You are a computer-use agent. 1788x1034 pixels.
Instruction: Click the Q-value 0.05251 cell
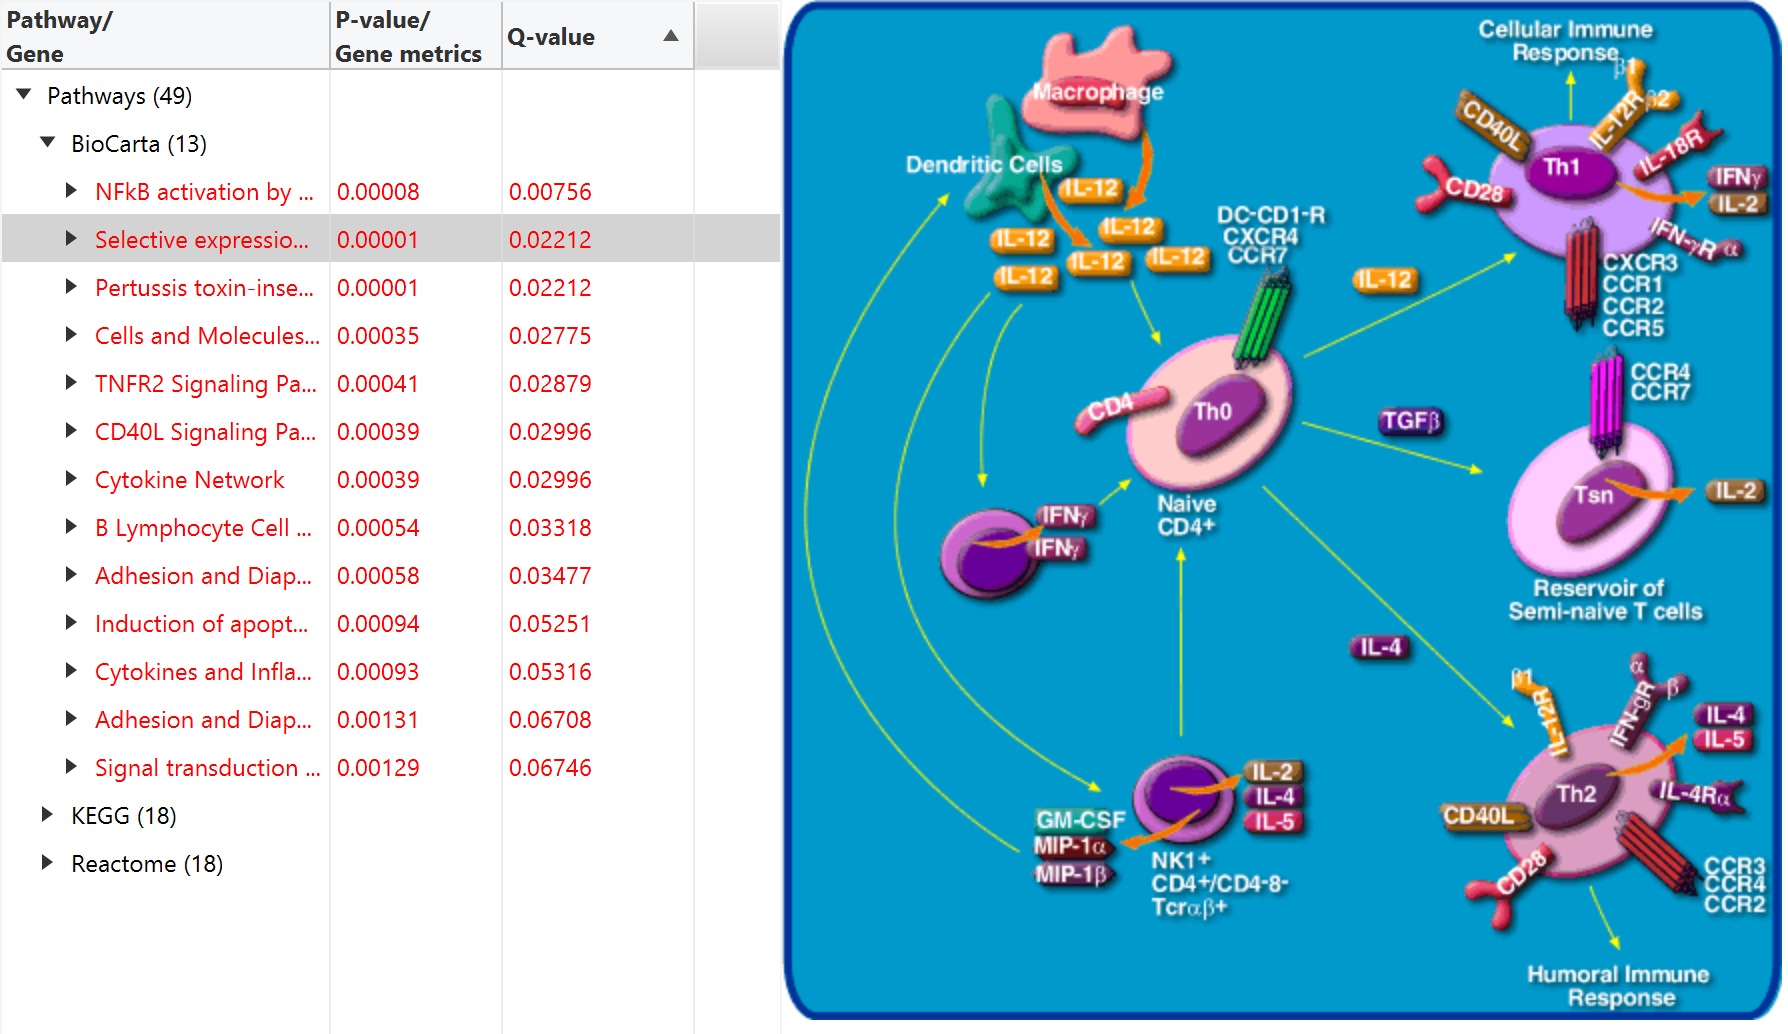[x=550, y=623]
